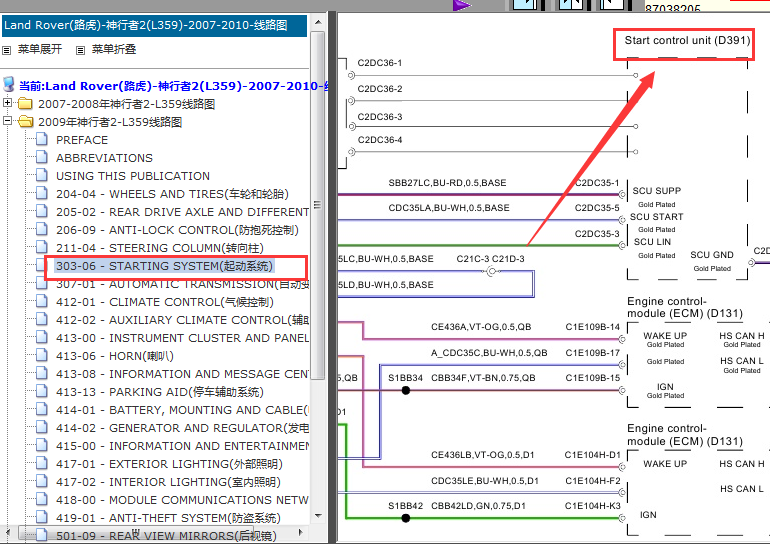Open the ABBREVIATIONS entry
Viewport: 770px width, 544px height.
[x=105, y=158]
